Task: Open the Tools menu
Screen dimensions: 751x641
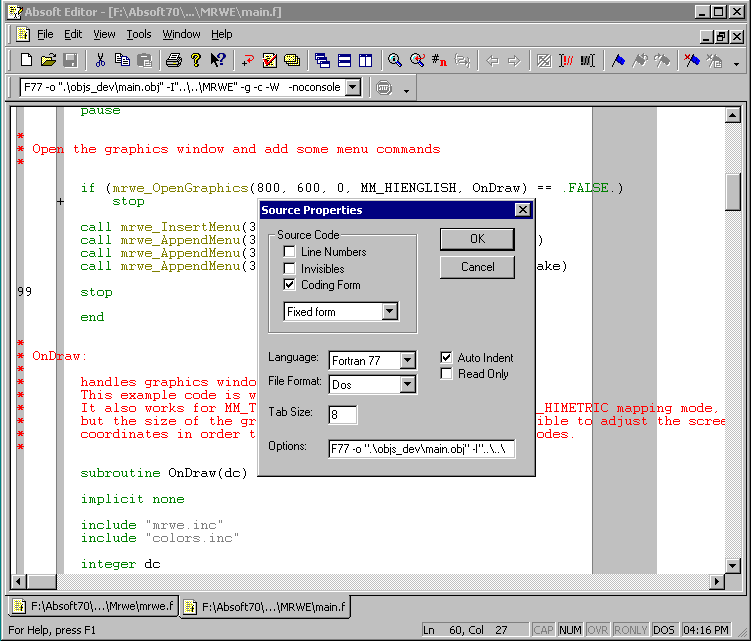Action: pyautogui.click(x=138, y=34)
